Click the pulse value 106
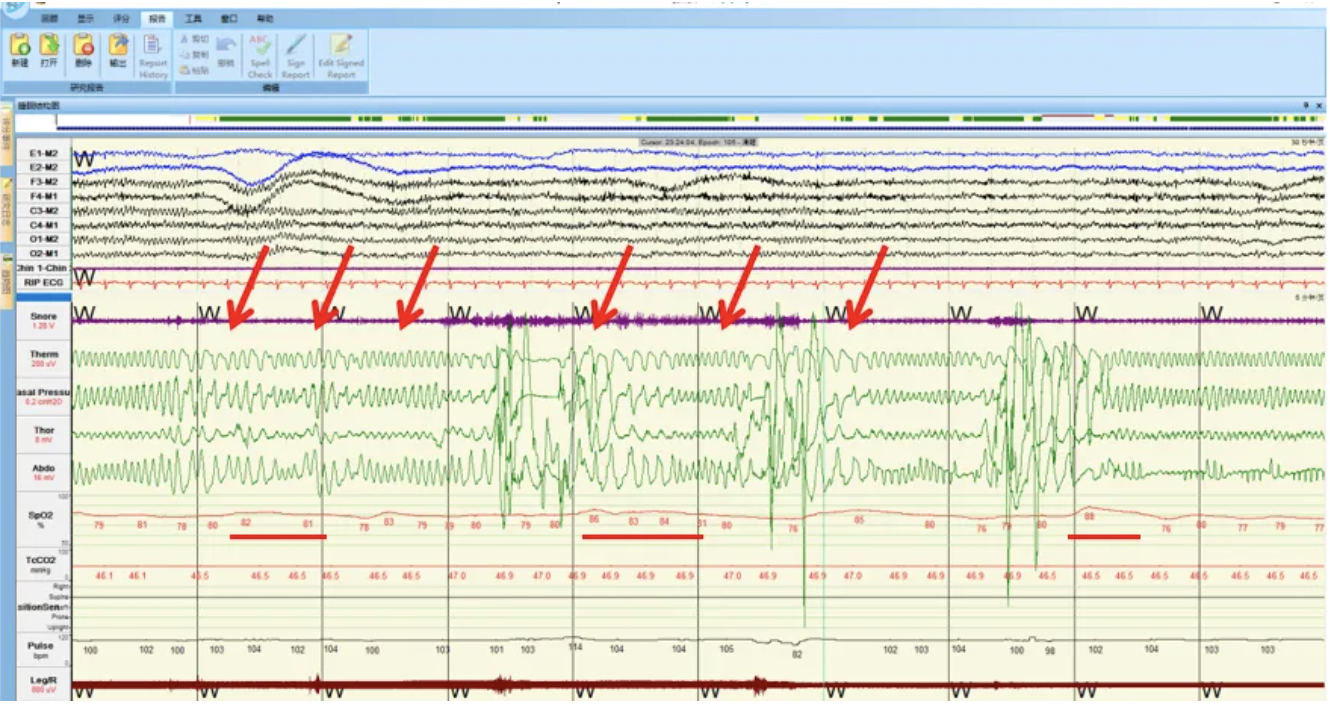This screenshot has height=706, width=1330. pos(372,650)
